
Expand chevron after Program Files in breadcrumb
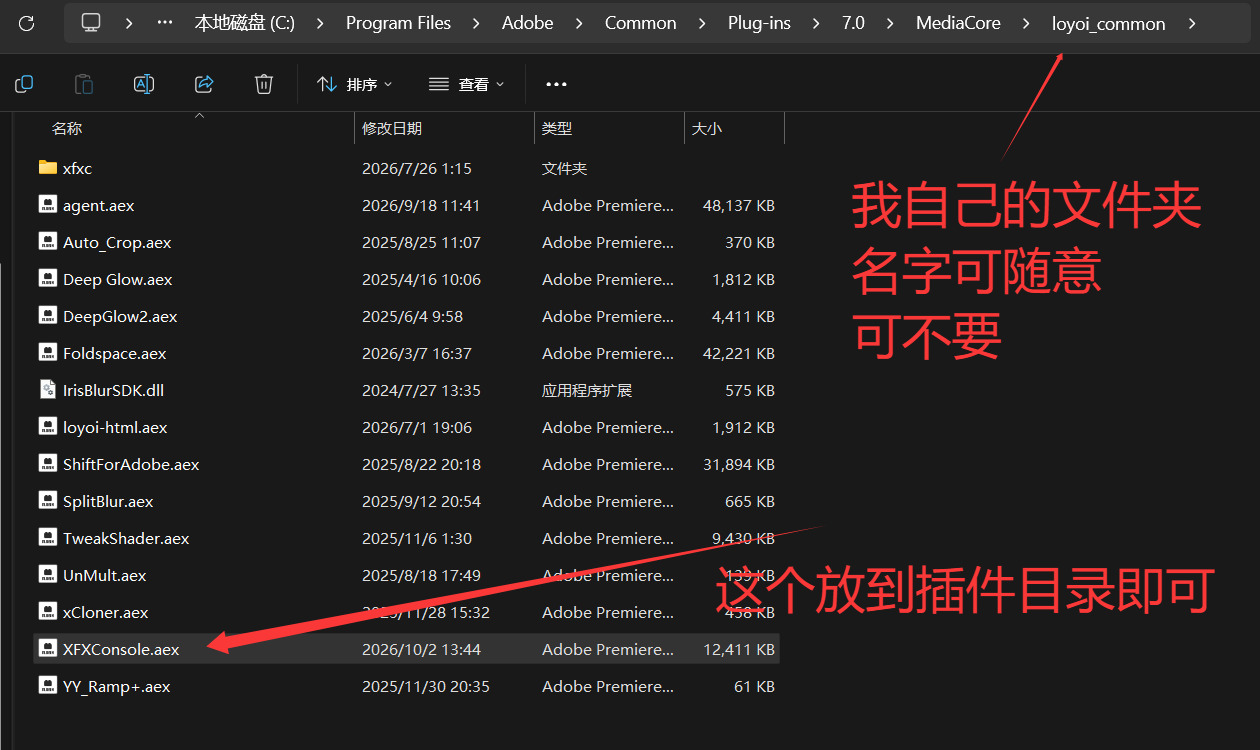[477, 23]
